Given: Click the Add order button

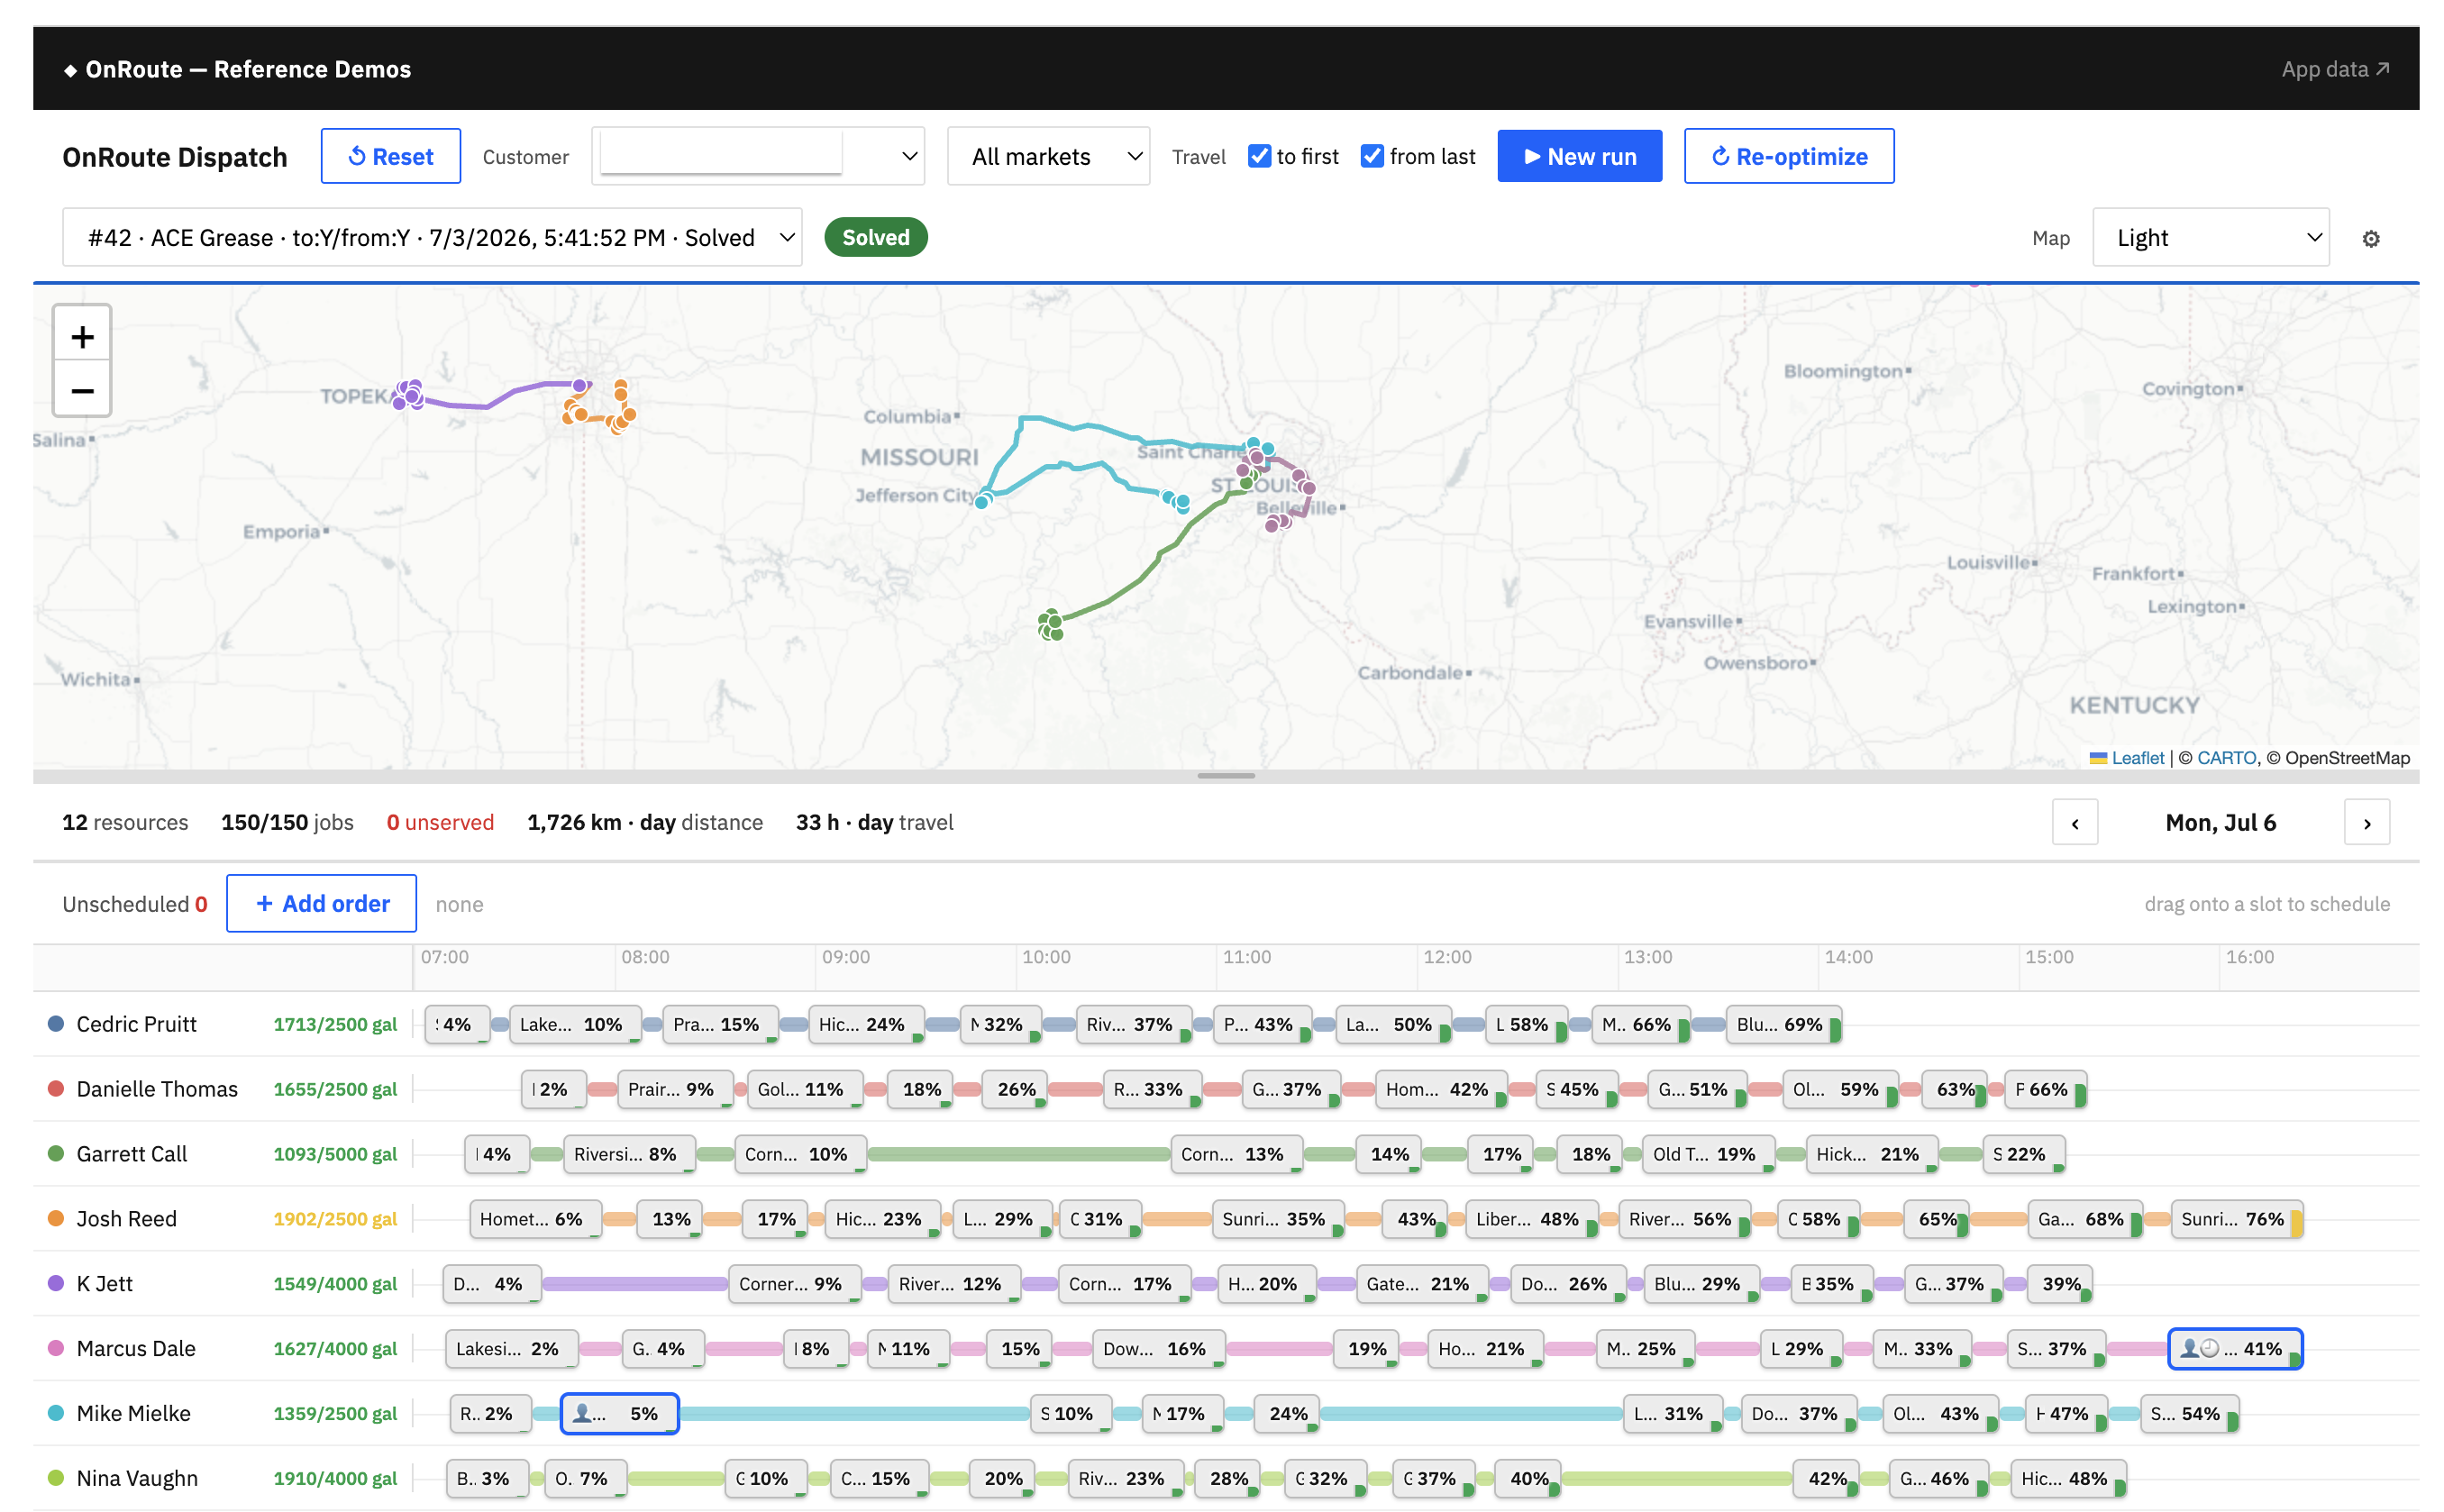Looking at the screenshot, I should (x=321, y=903).
